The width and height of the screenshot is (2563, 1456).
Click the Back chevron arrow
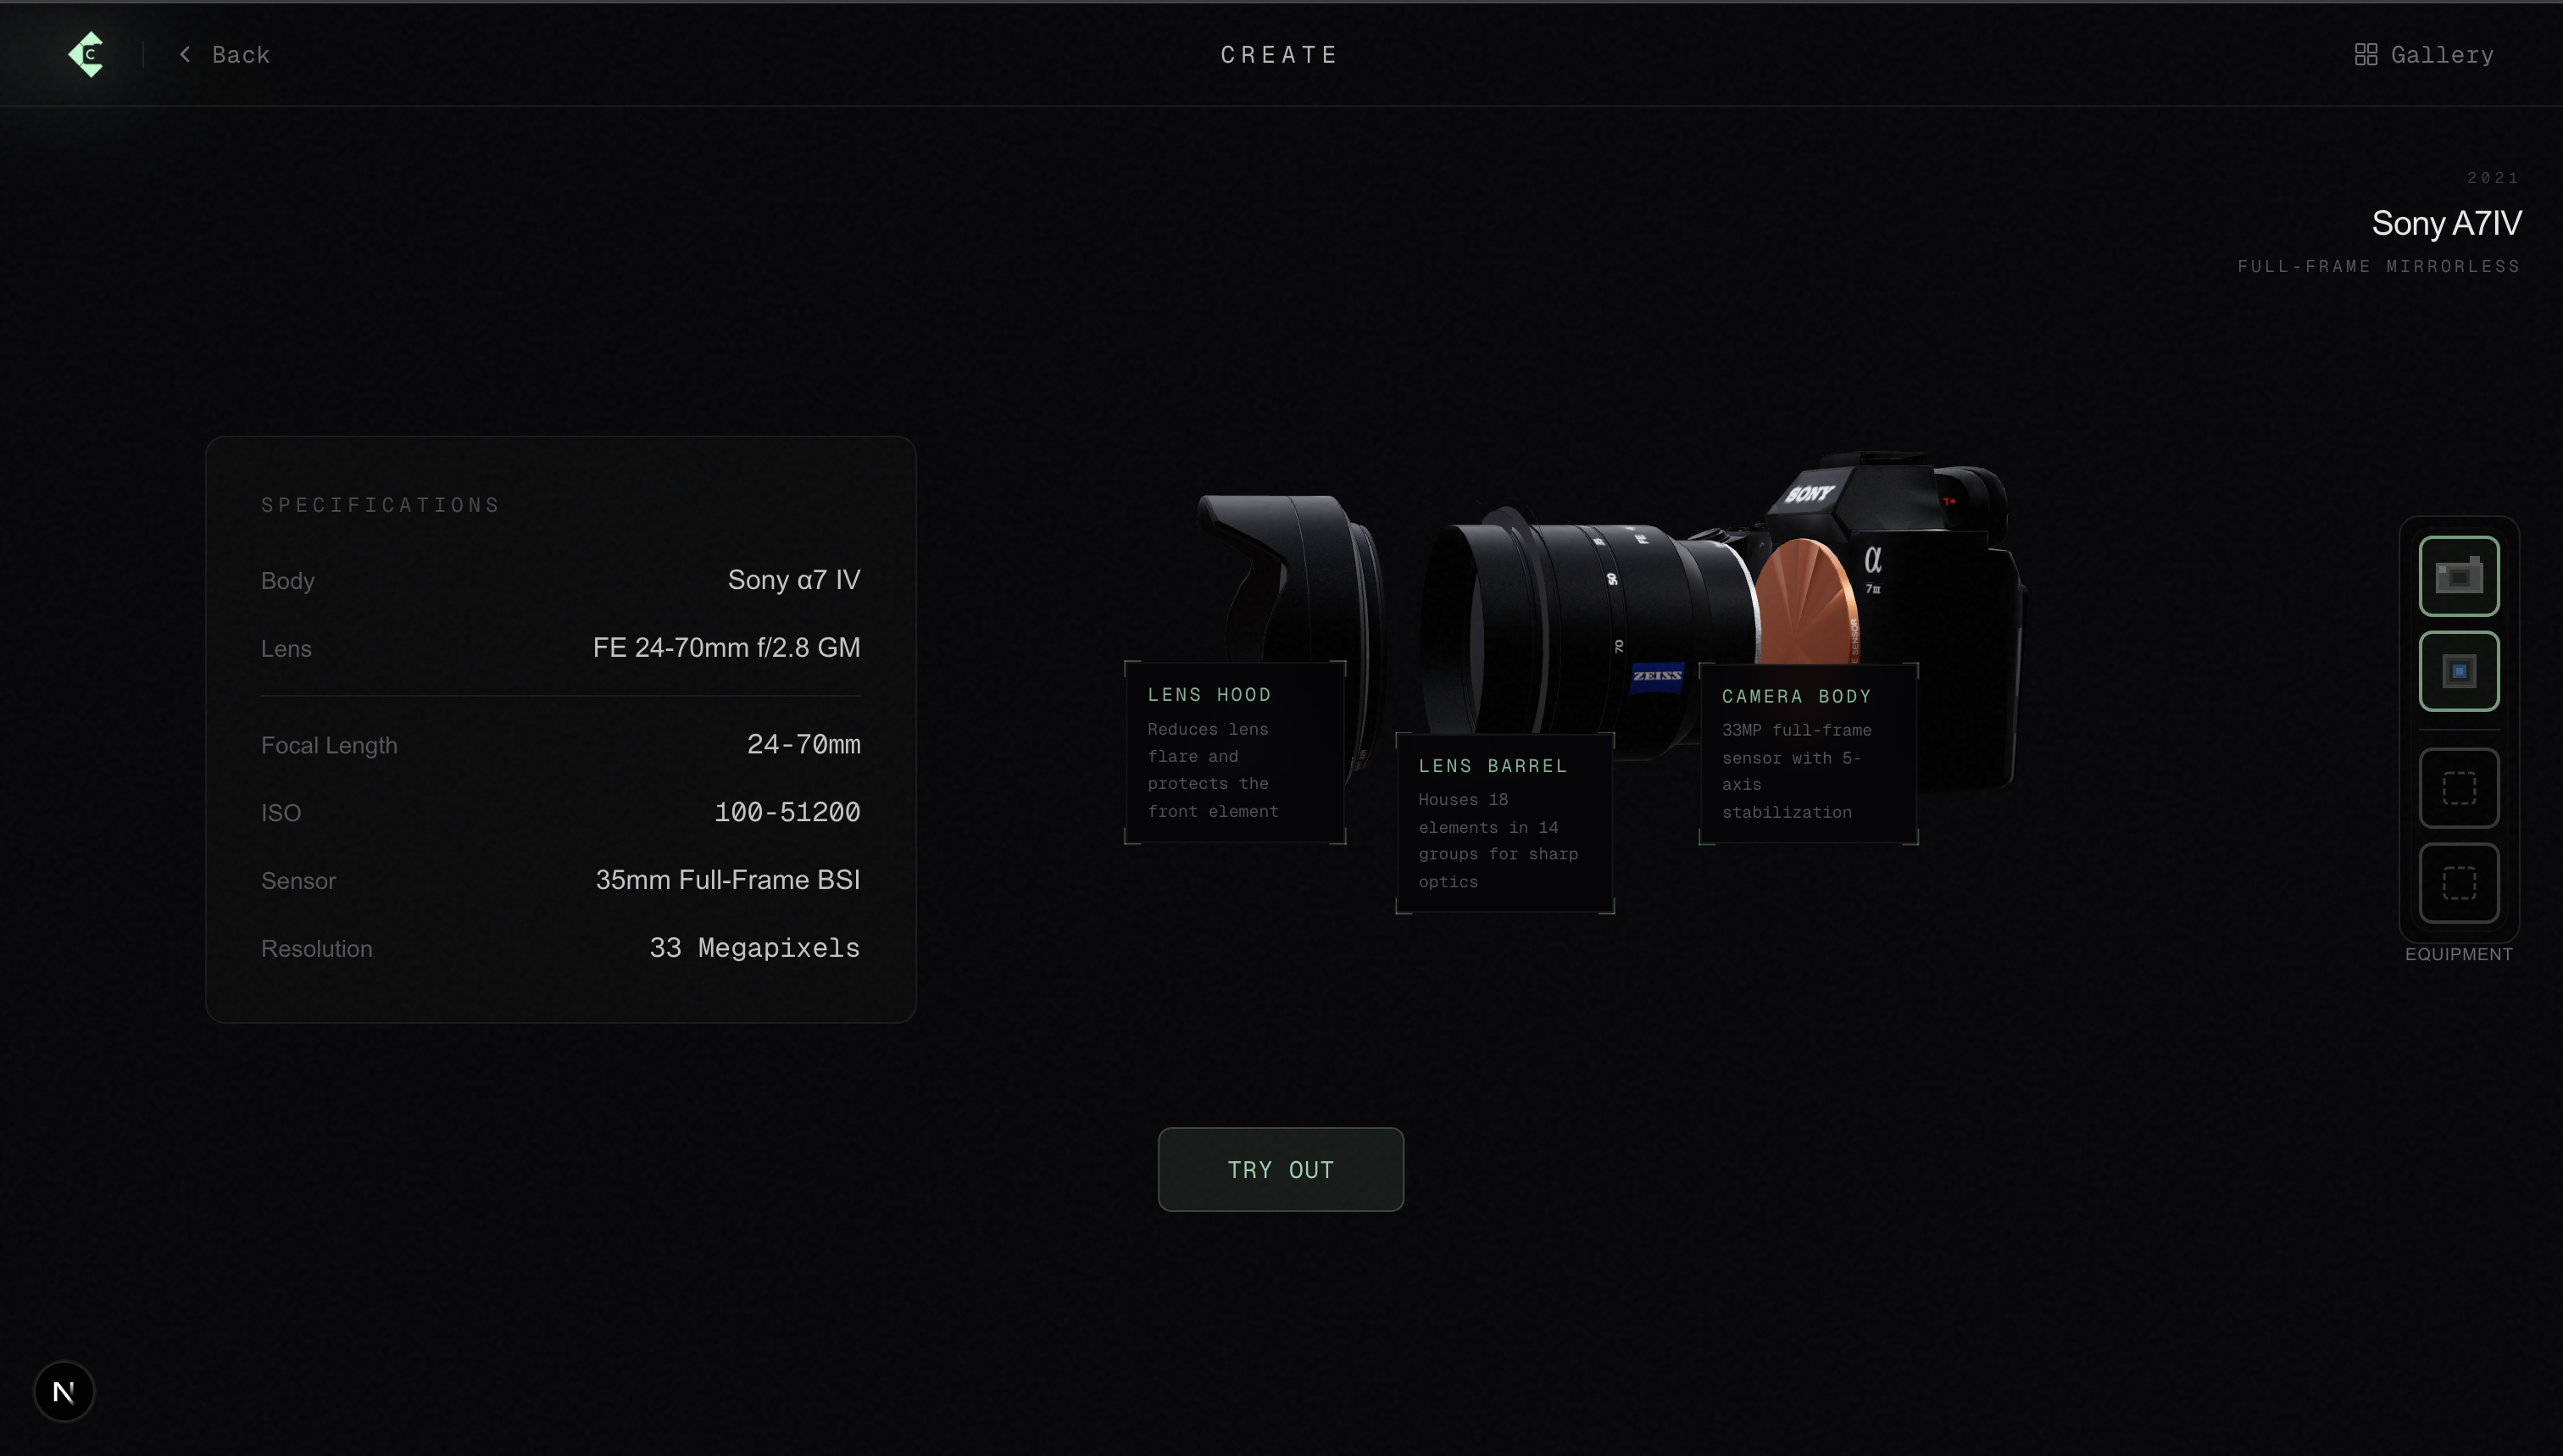(185, 54)
